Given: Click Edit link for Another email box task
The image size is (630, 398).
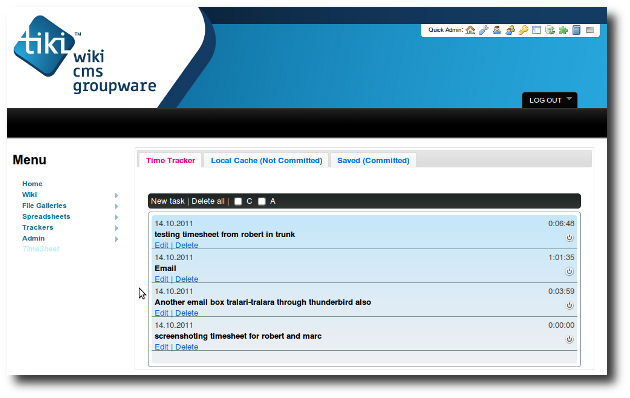Looking at the screenshot, I should [161, 313].
